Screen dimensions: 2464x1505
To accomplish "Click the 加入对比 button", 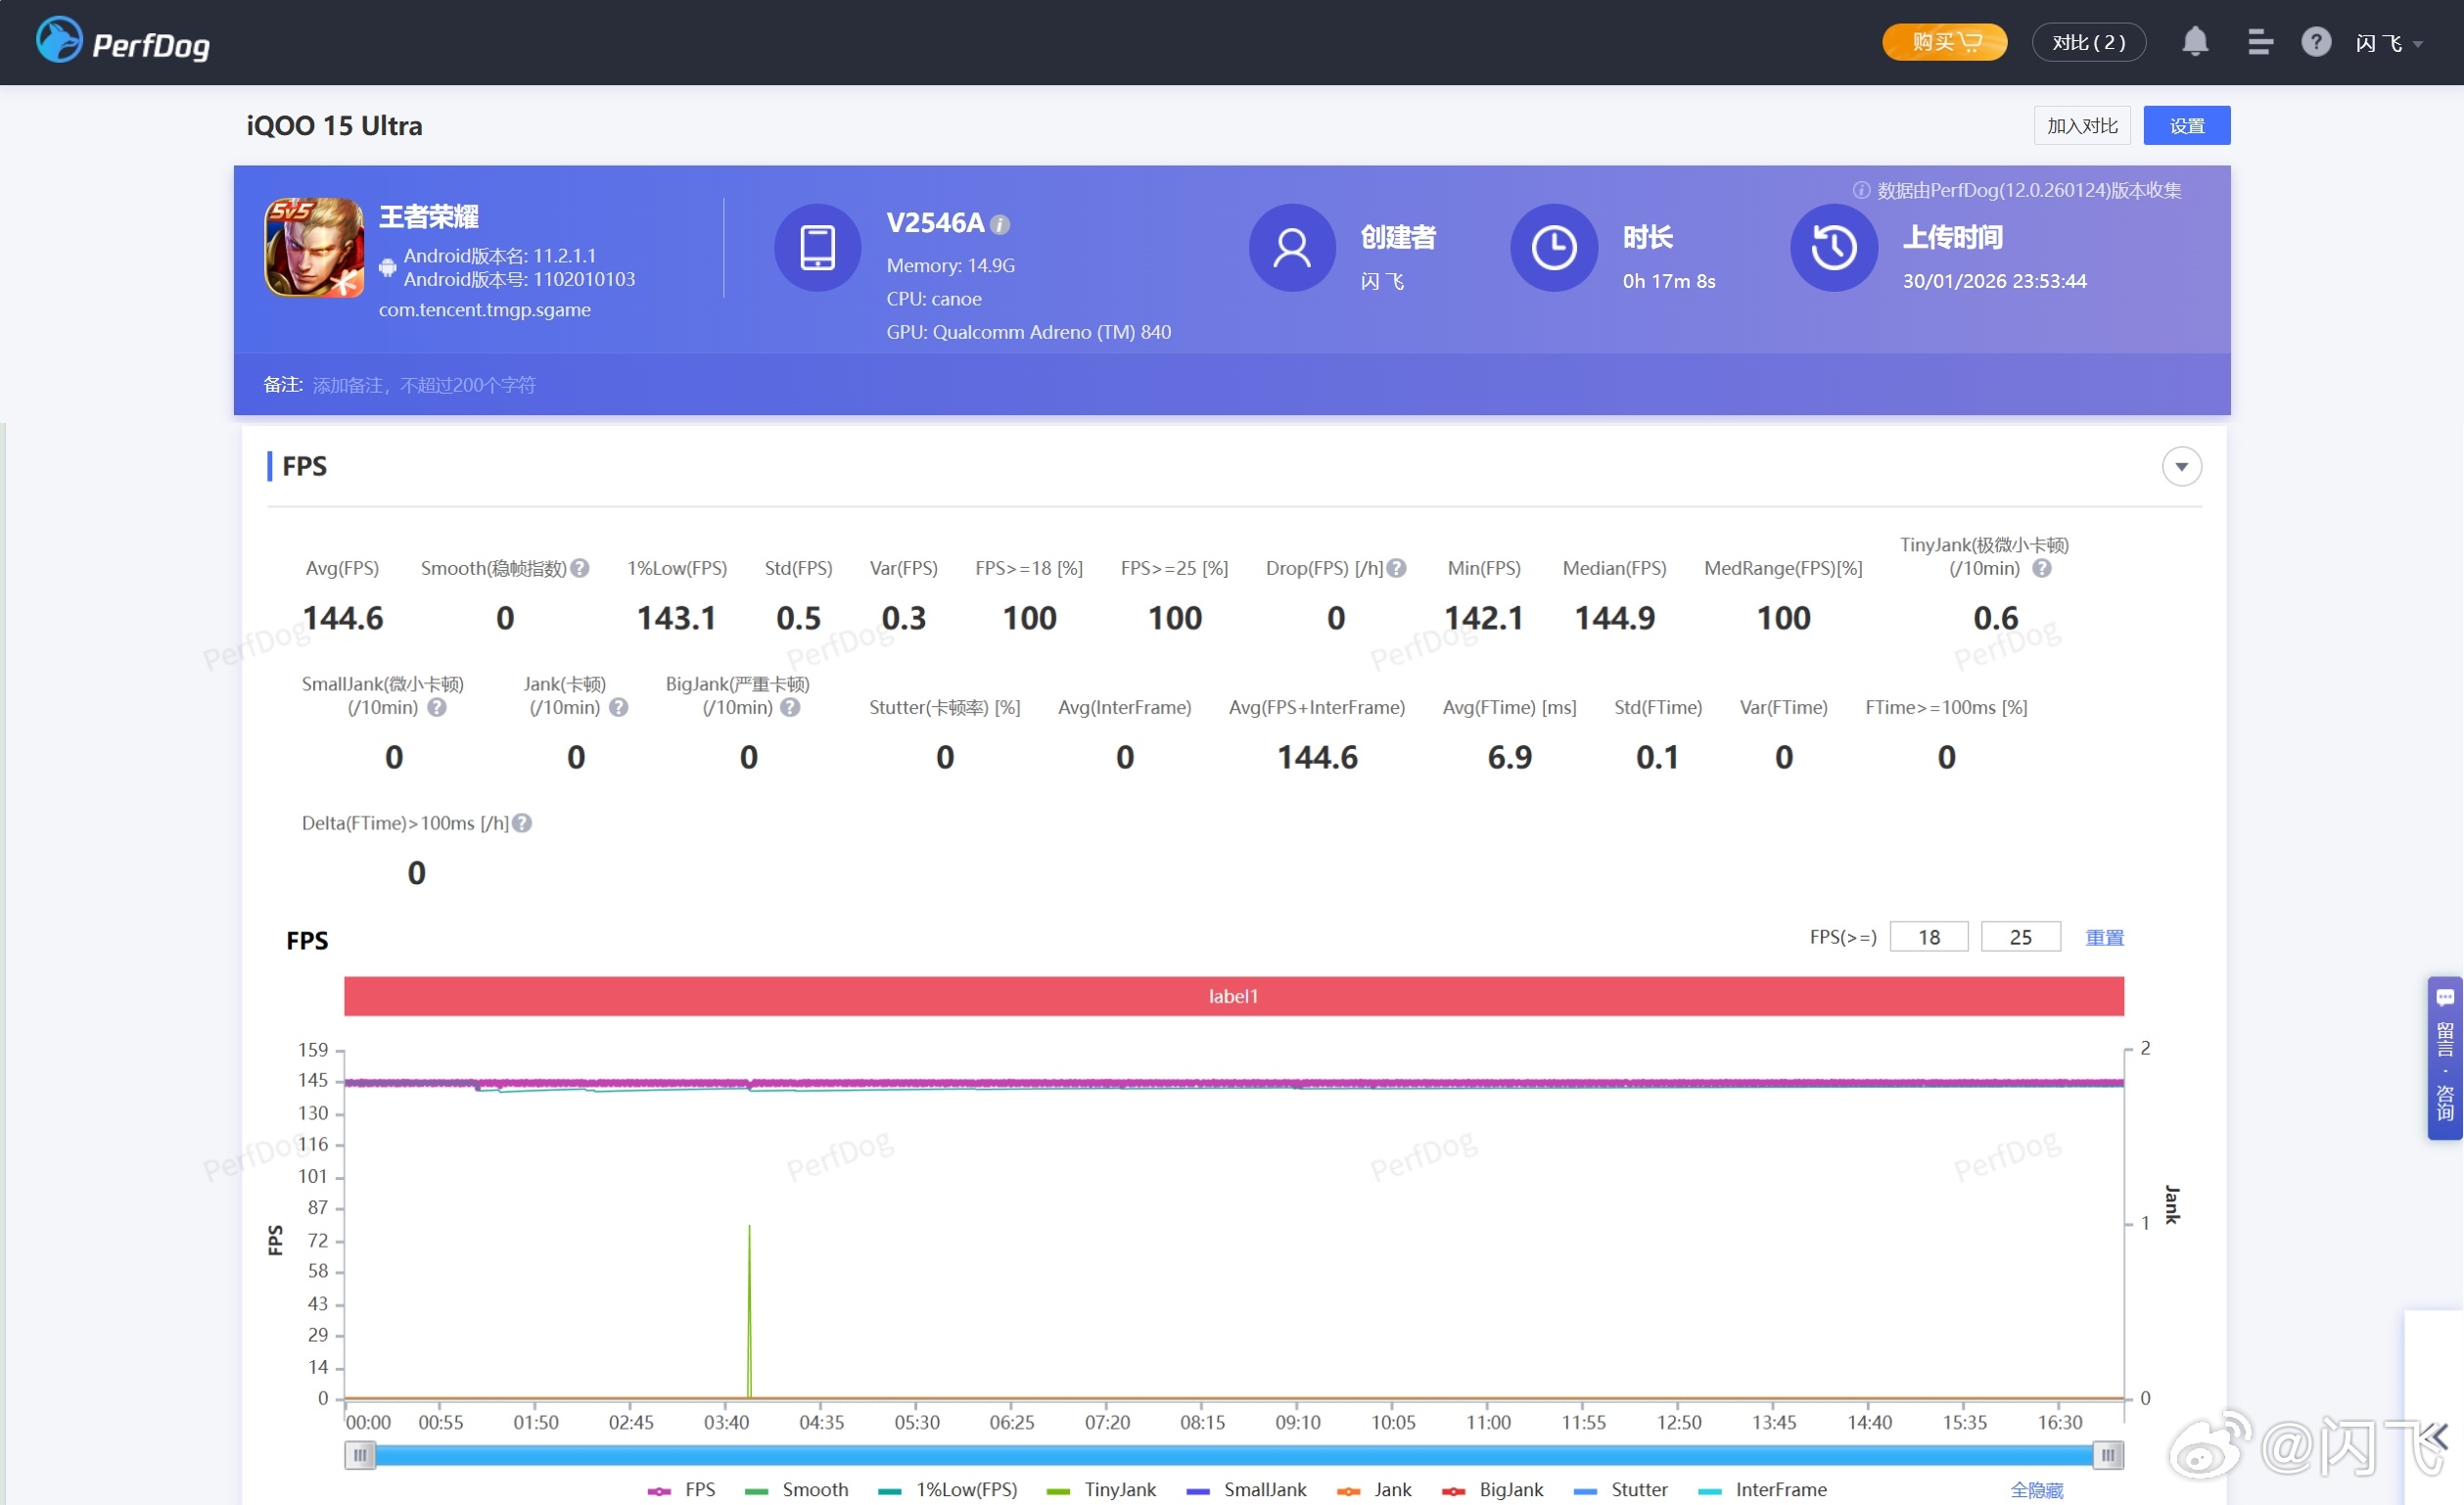I will pos(2081,126).
